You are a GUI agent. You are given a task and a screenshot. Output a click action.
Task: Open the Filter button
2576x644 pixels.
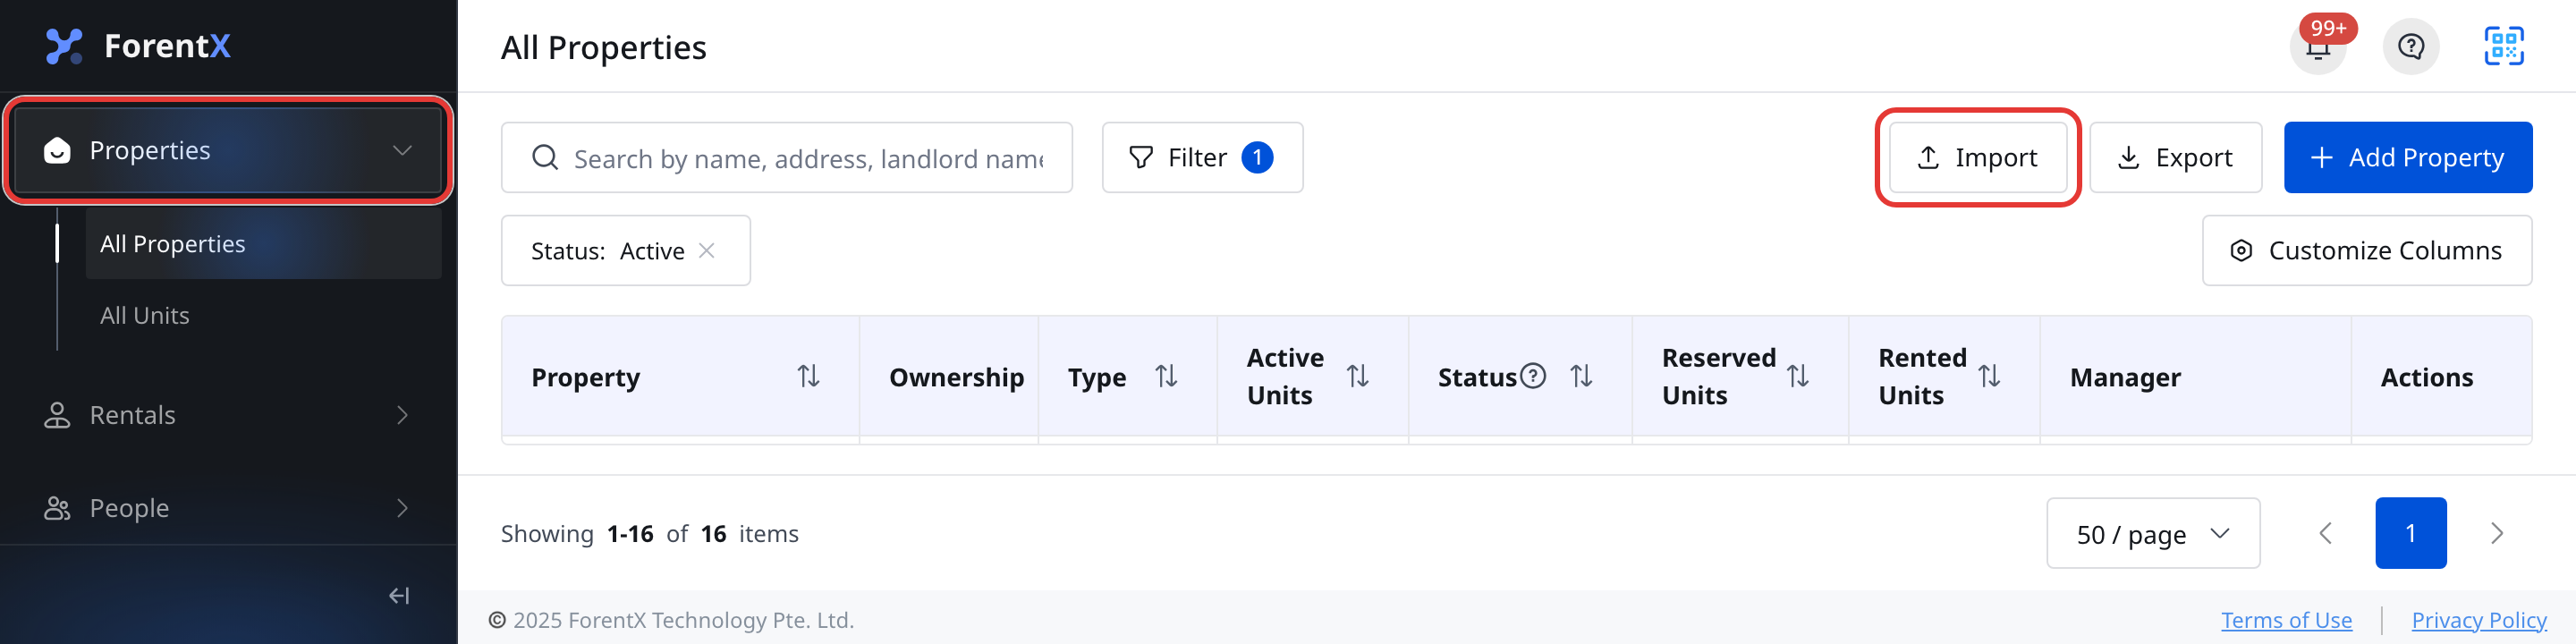(x=1202, y=157)
